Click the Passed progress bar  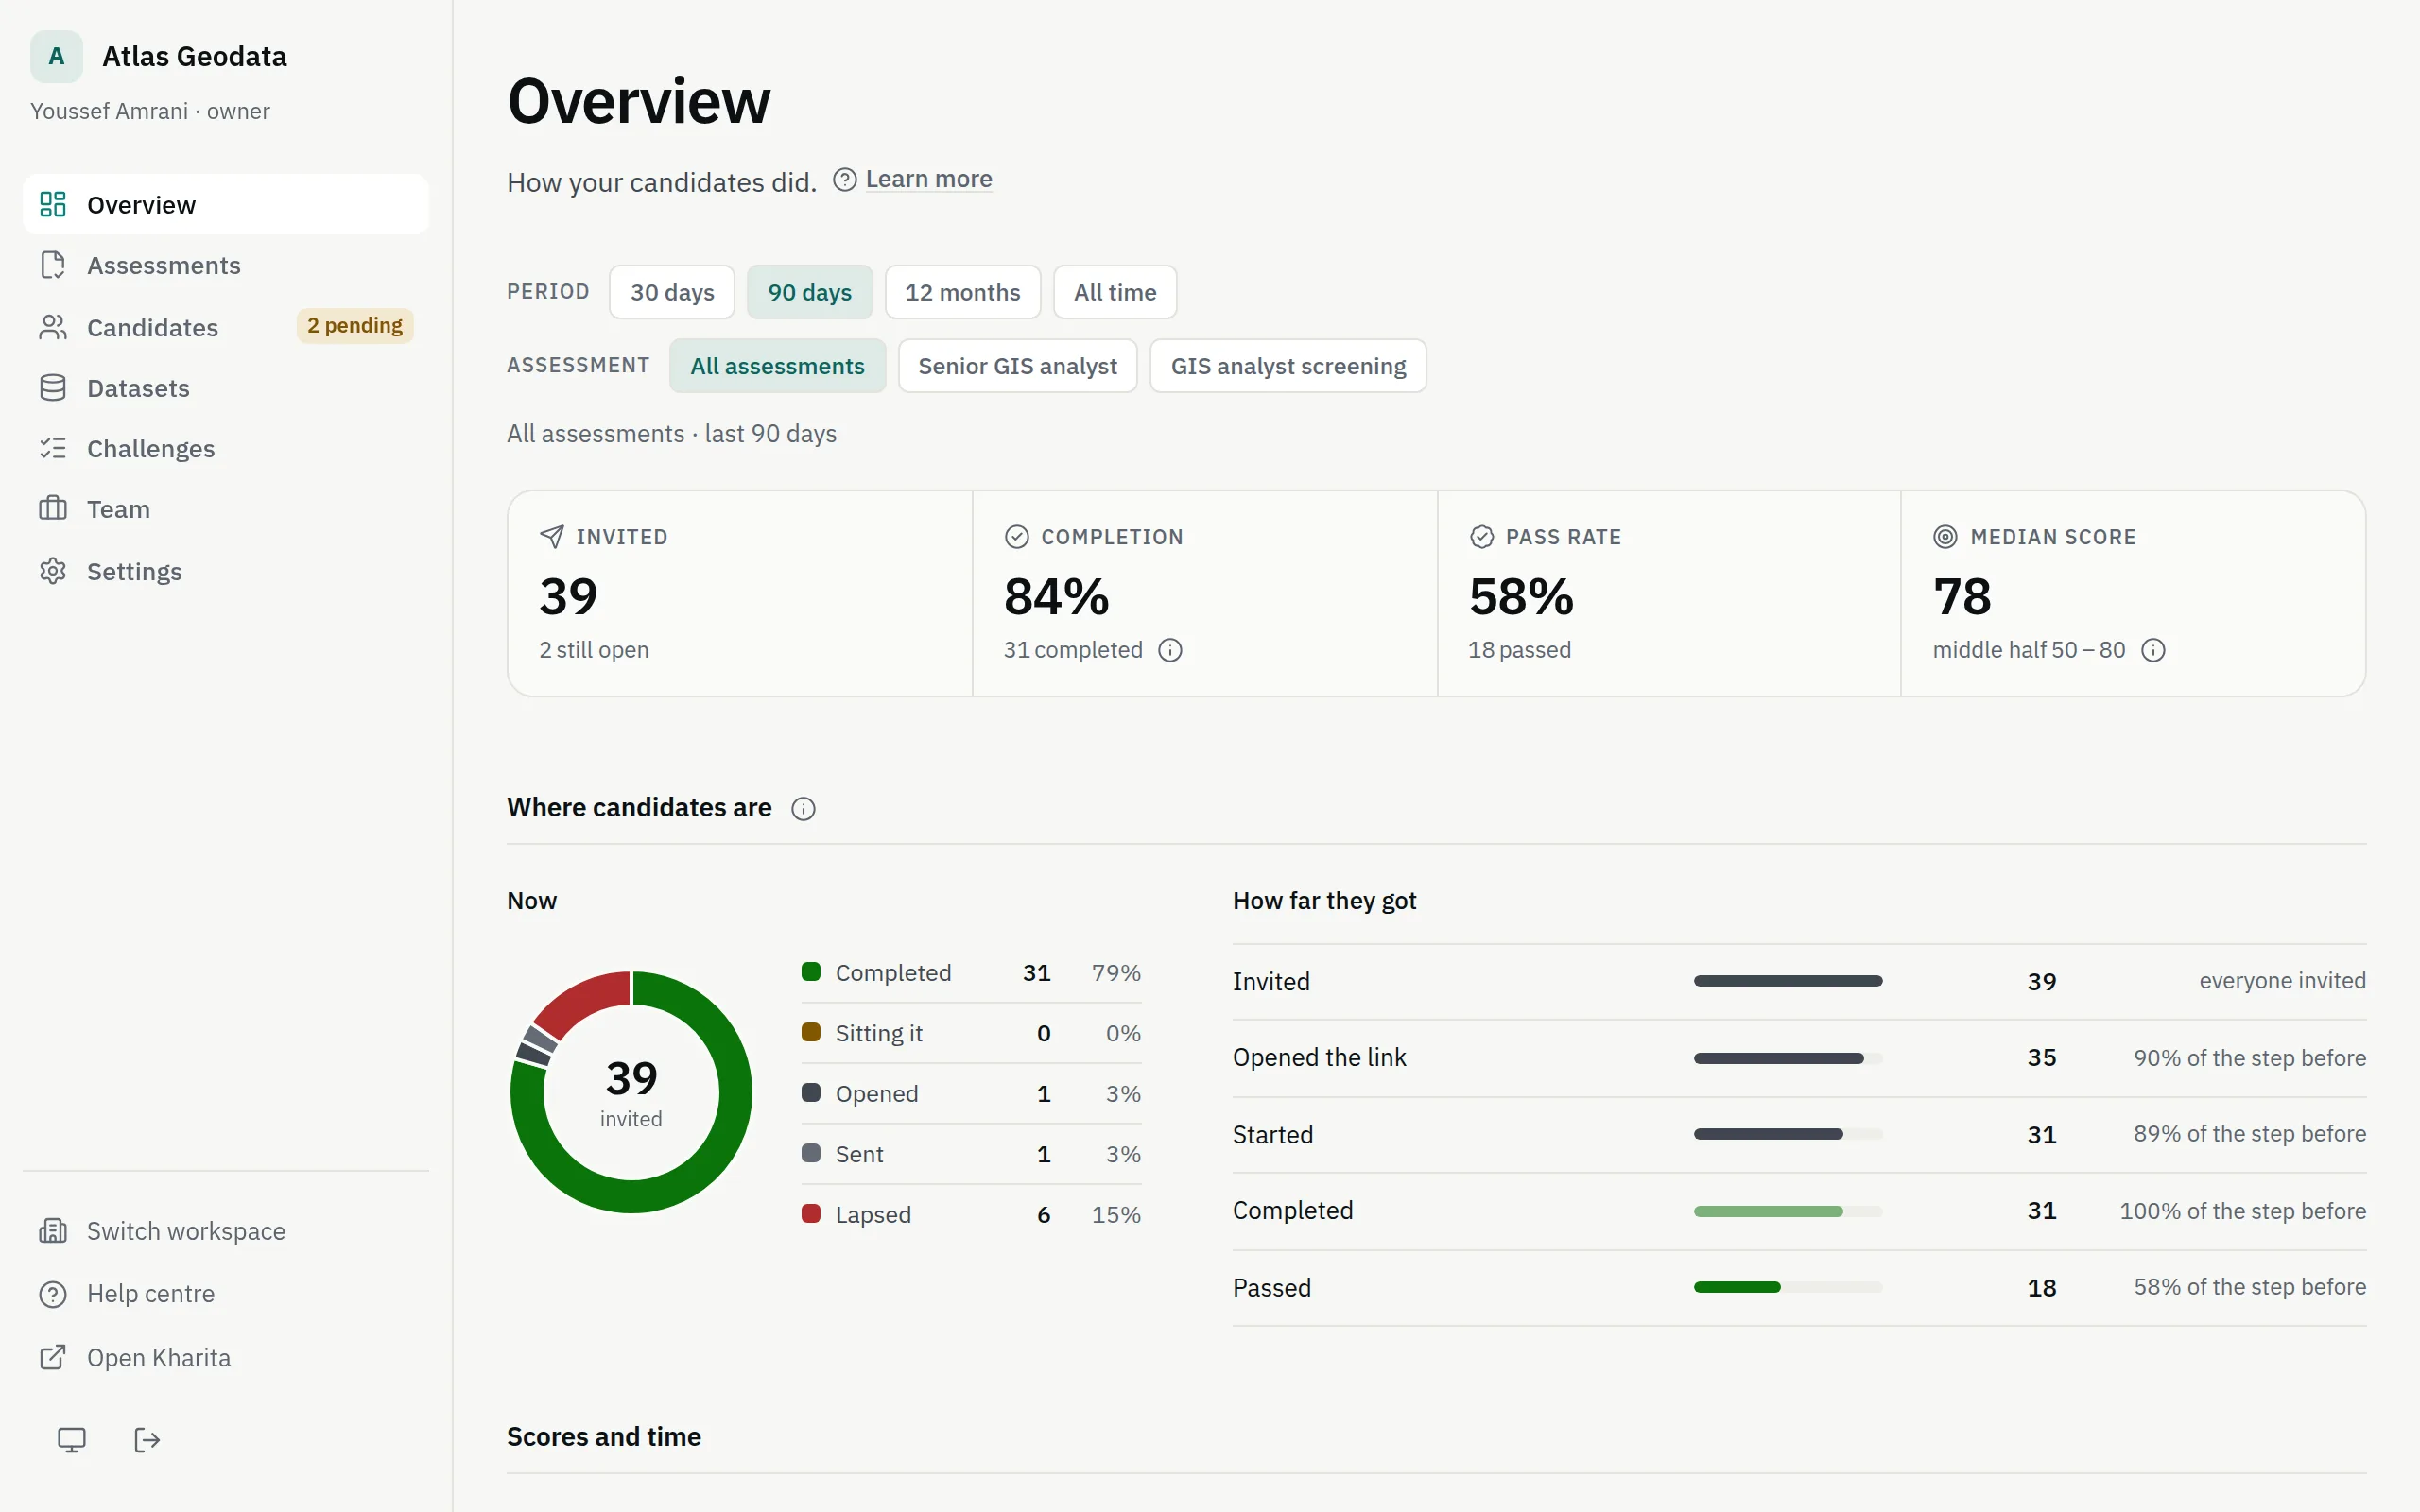click(x=1788, y=1287)
